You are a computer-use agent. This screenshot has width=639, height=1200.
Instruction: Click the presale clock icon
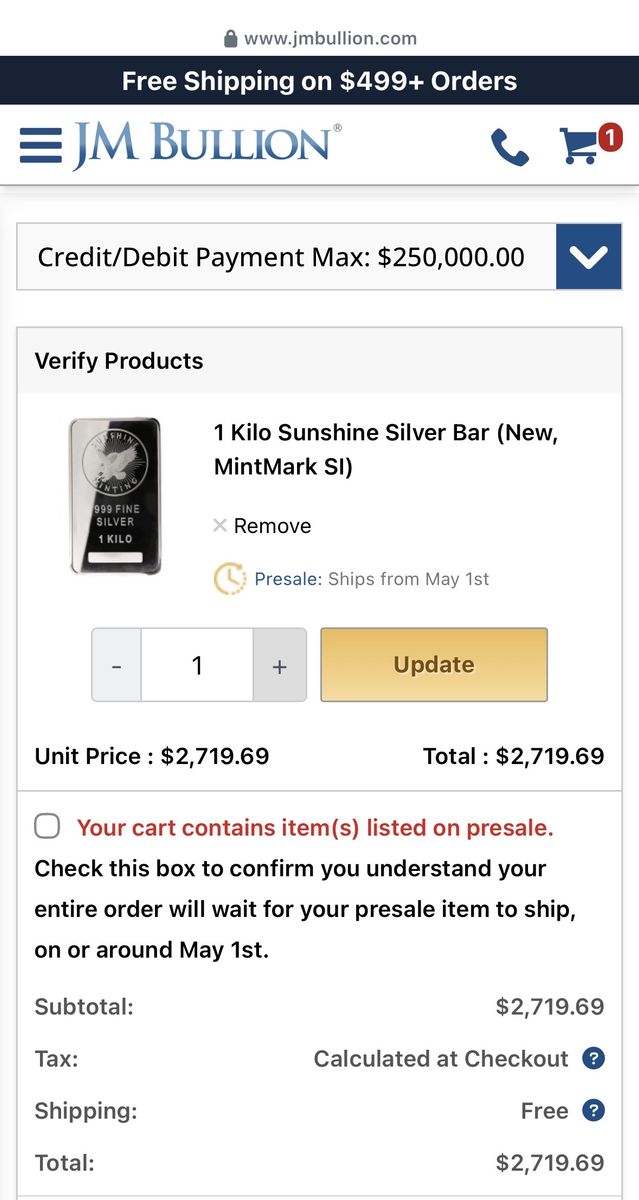coord(230,579)
